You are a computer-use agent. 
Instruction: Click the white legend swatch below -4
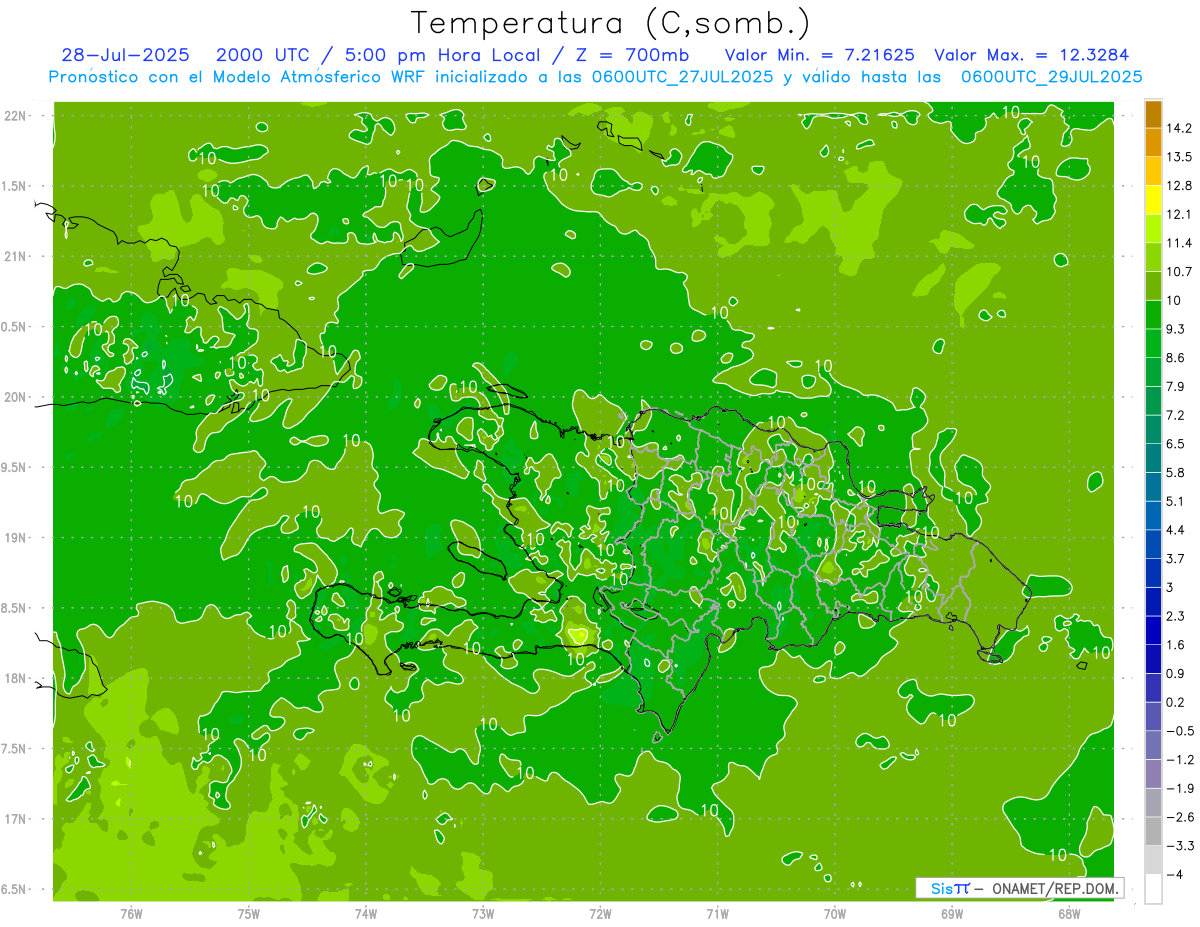coord(1153,888)
